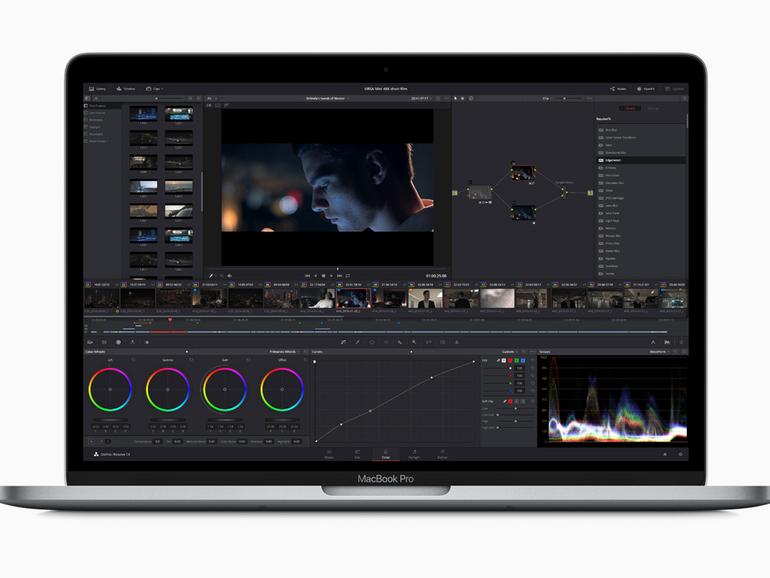Open the Motion Effects palette icon
Viewport: 770px width, 578px height.
[x=147, y=342]
